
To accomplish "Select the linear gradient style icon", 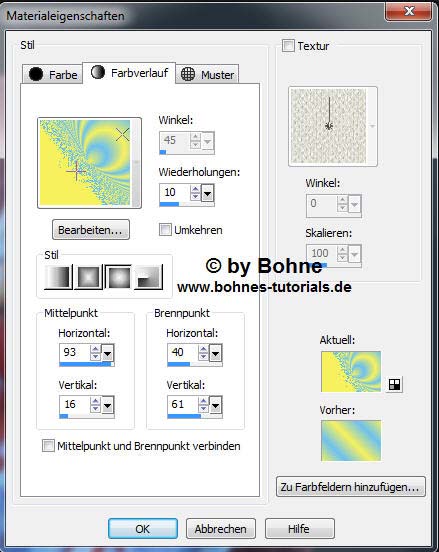I will [x=58, y=277].
